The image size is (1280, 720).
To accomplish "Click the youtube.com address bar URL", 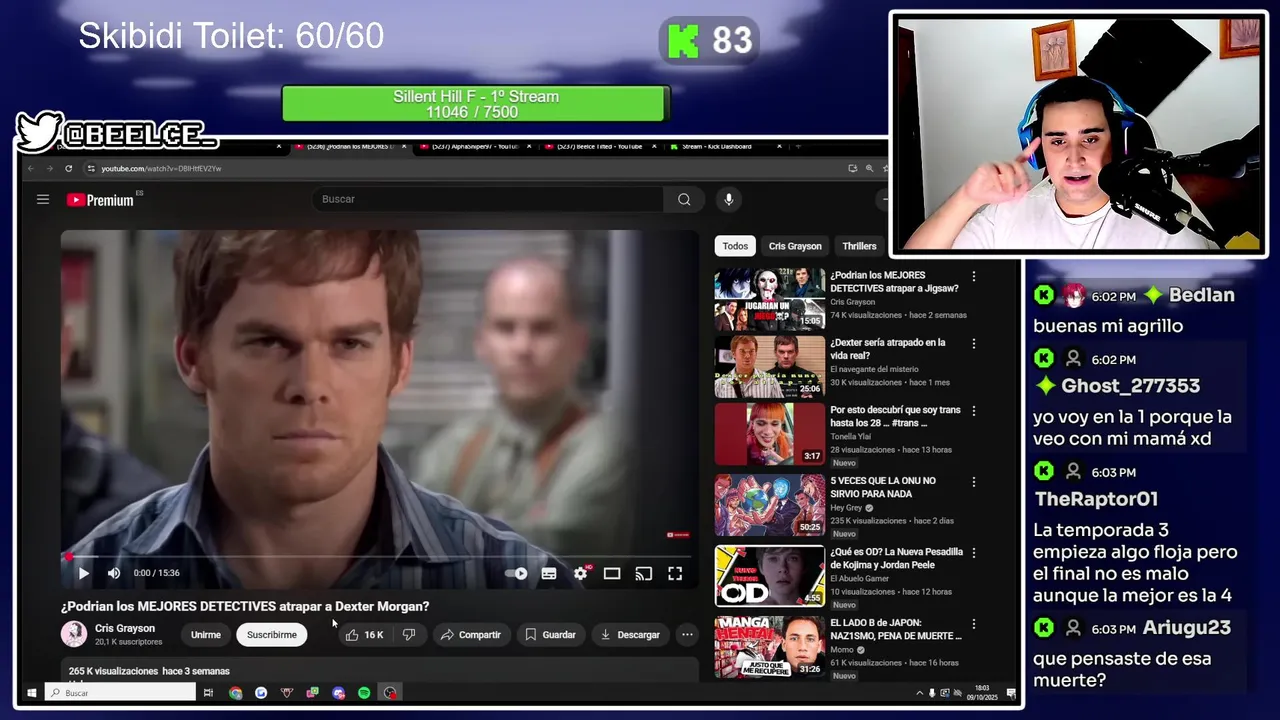I will (x=161, y=168).
